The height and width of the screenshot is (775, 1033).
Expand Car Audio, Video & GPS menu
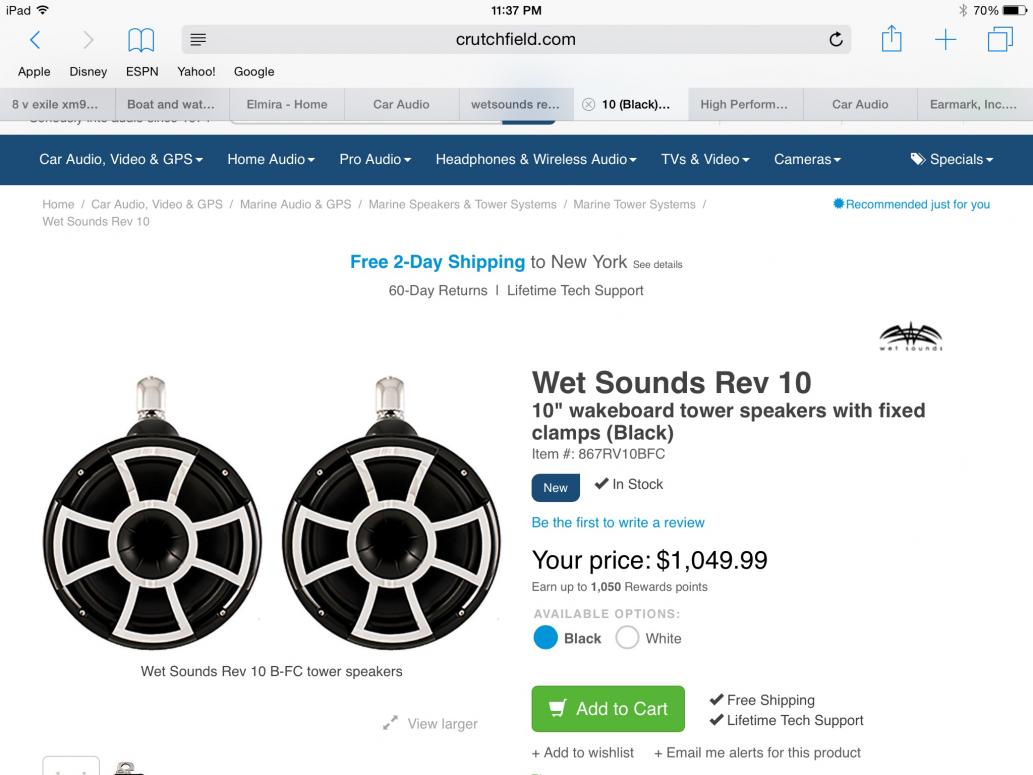pyautogui.click(x=121, y=159)
